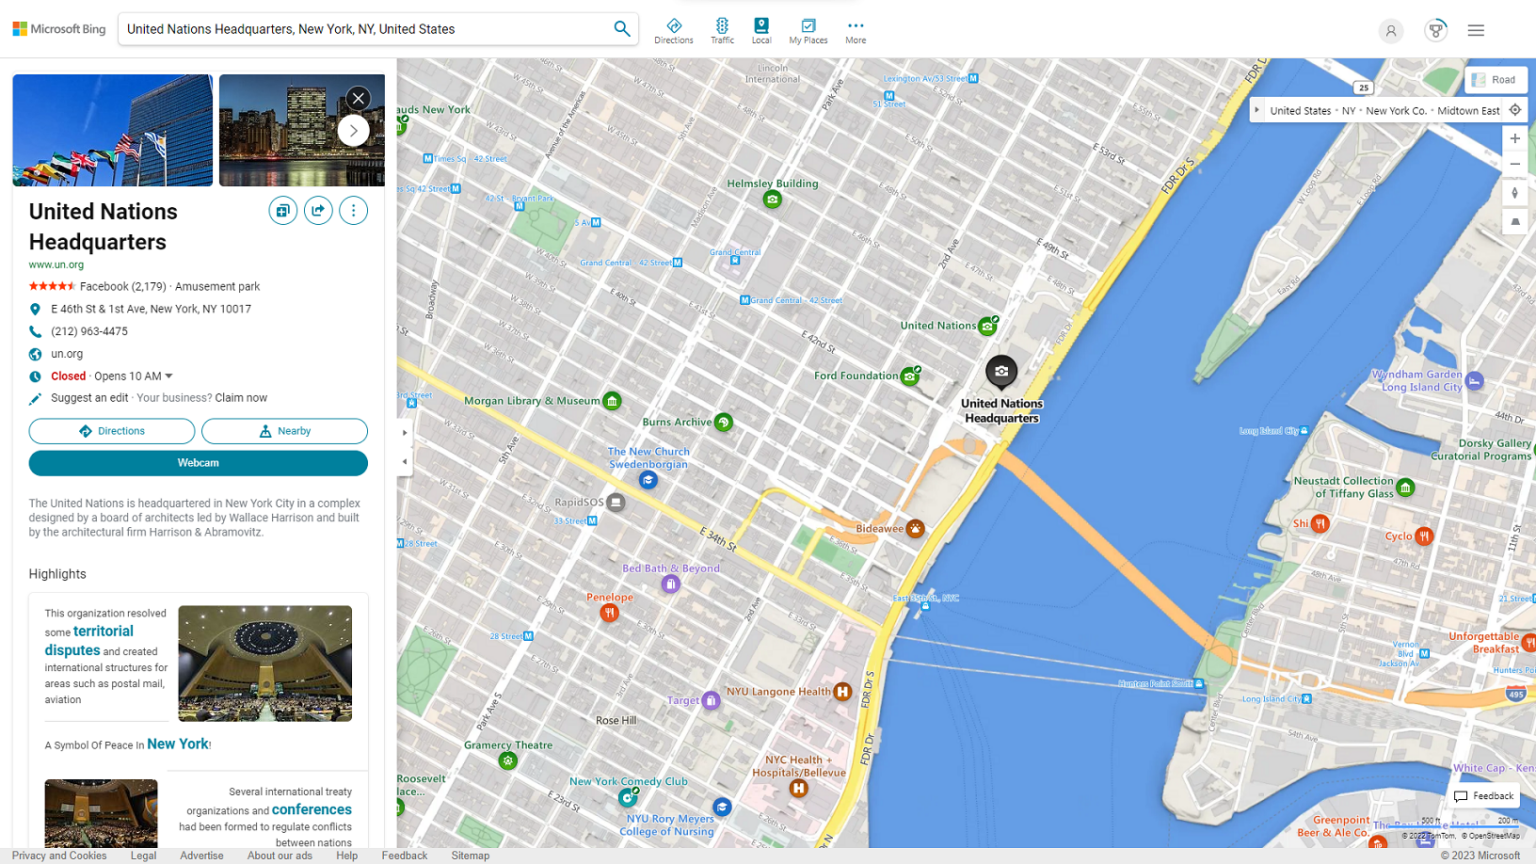
Task: Toggle the Traffic overlay
Action: click(722, 29)
